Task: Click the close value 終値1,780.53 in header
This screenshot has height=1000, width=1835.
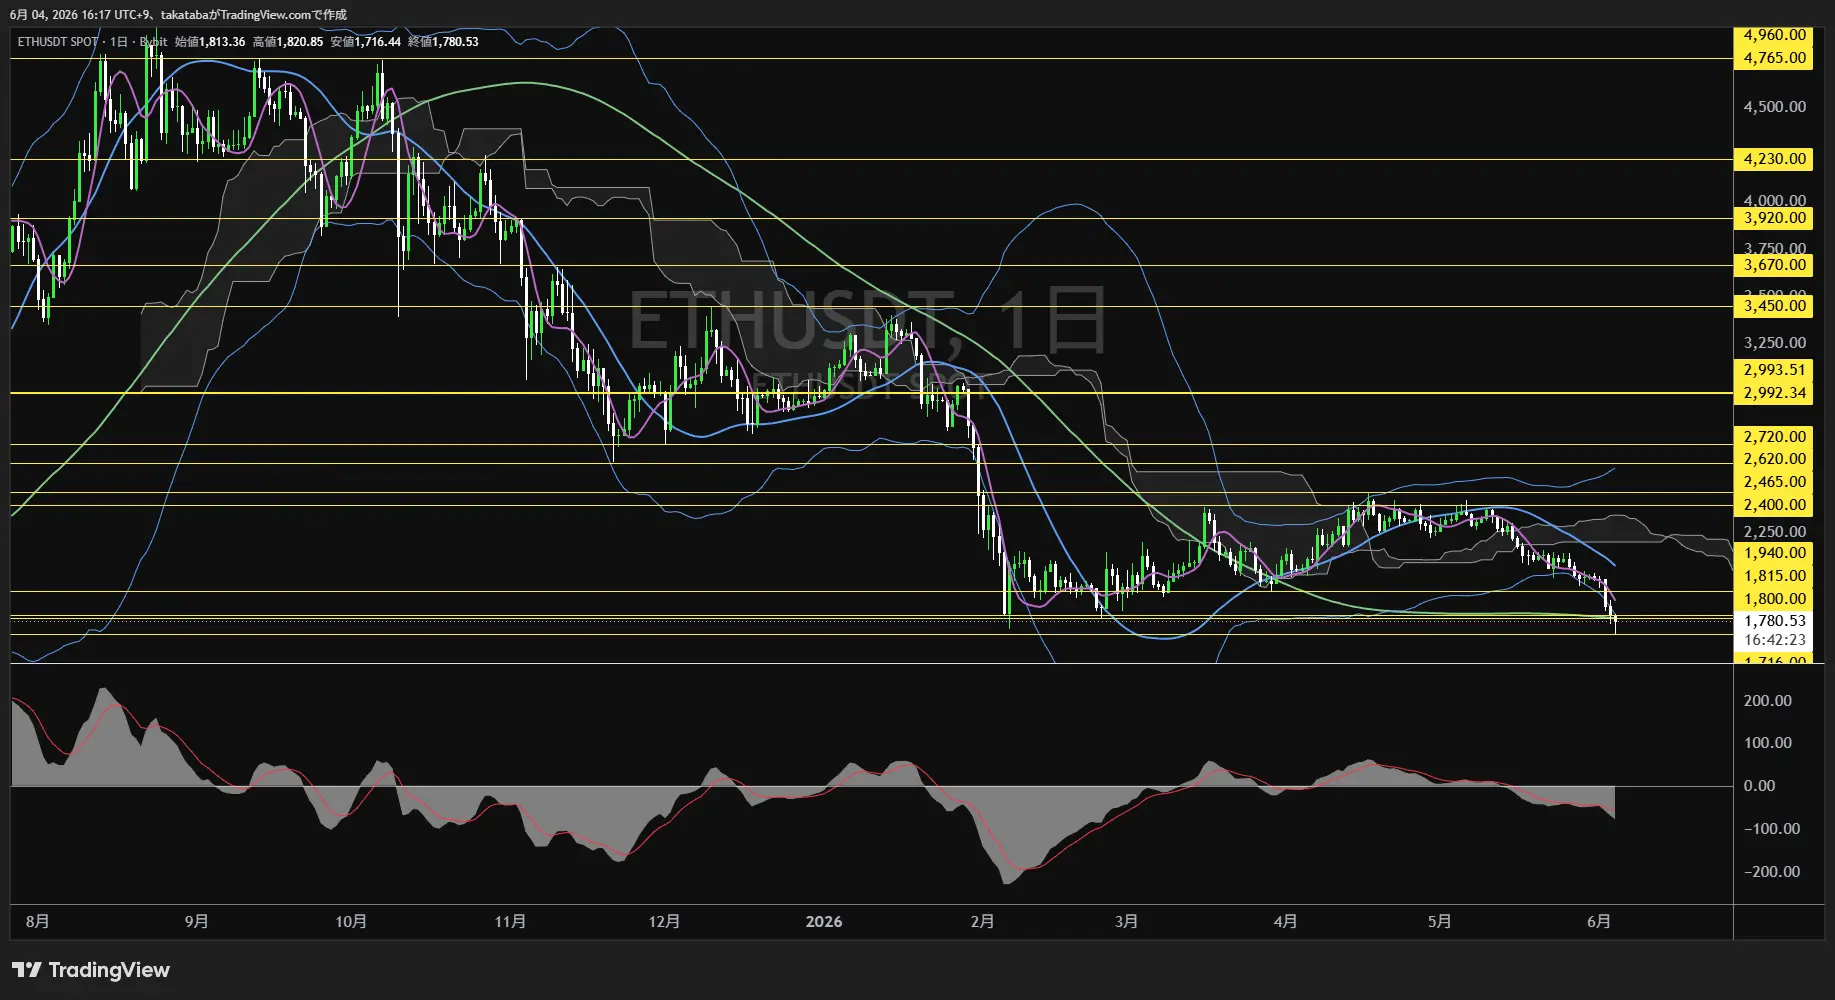Action: coord(443,42)
